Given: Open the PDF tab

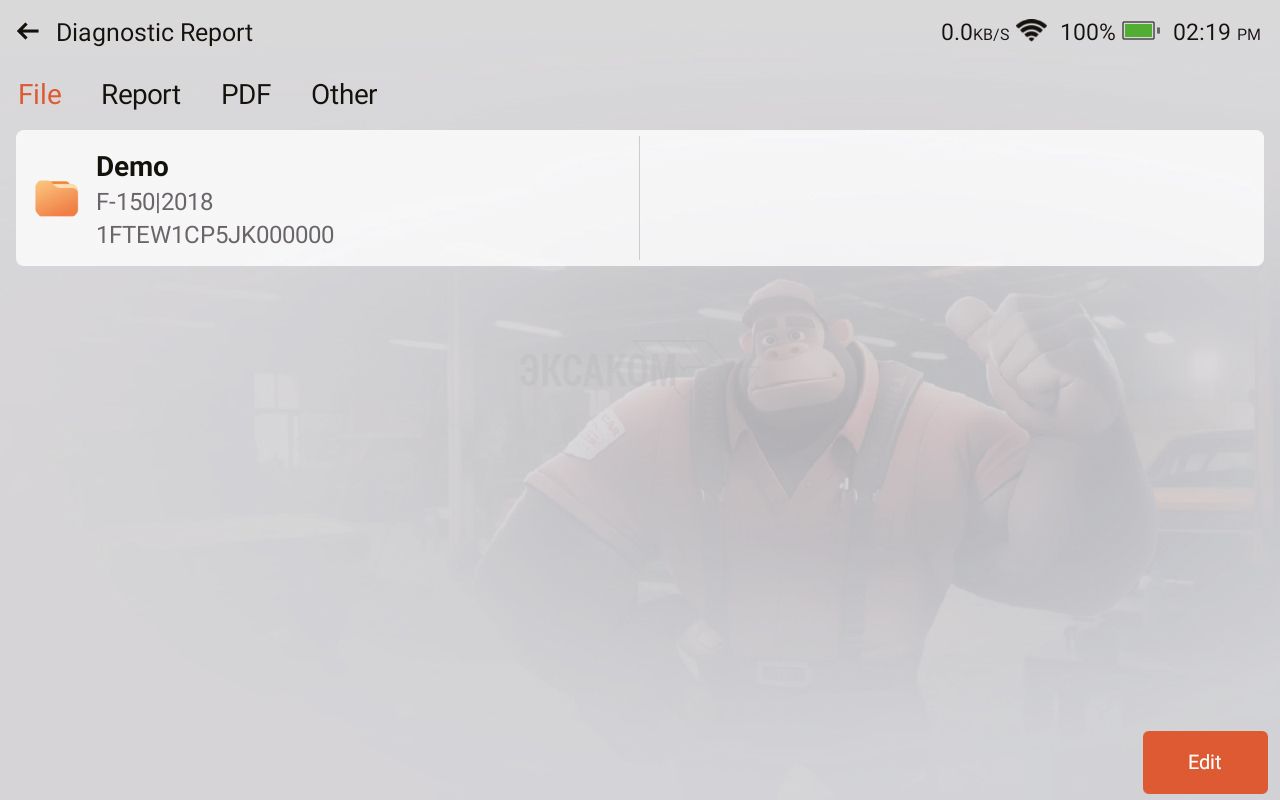Looking at the screenshot, I should pos(246,94).
